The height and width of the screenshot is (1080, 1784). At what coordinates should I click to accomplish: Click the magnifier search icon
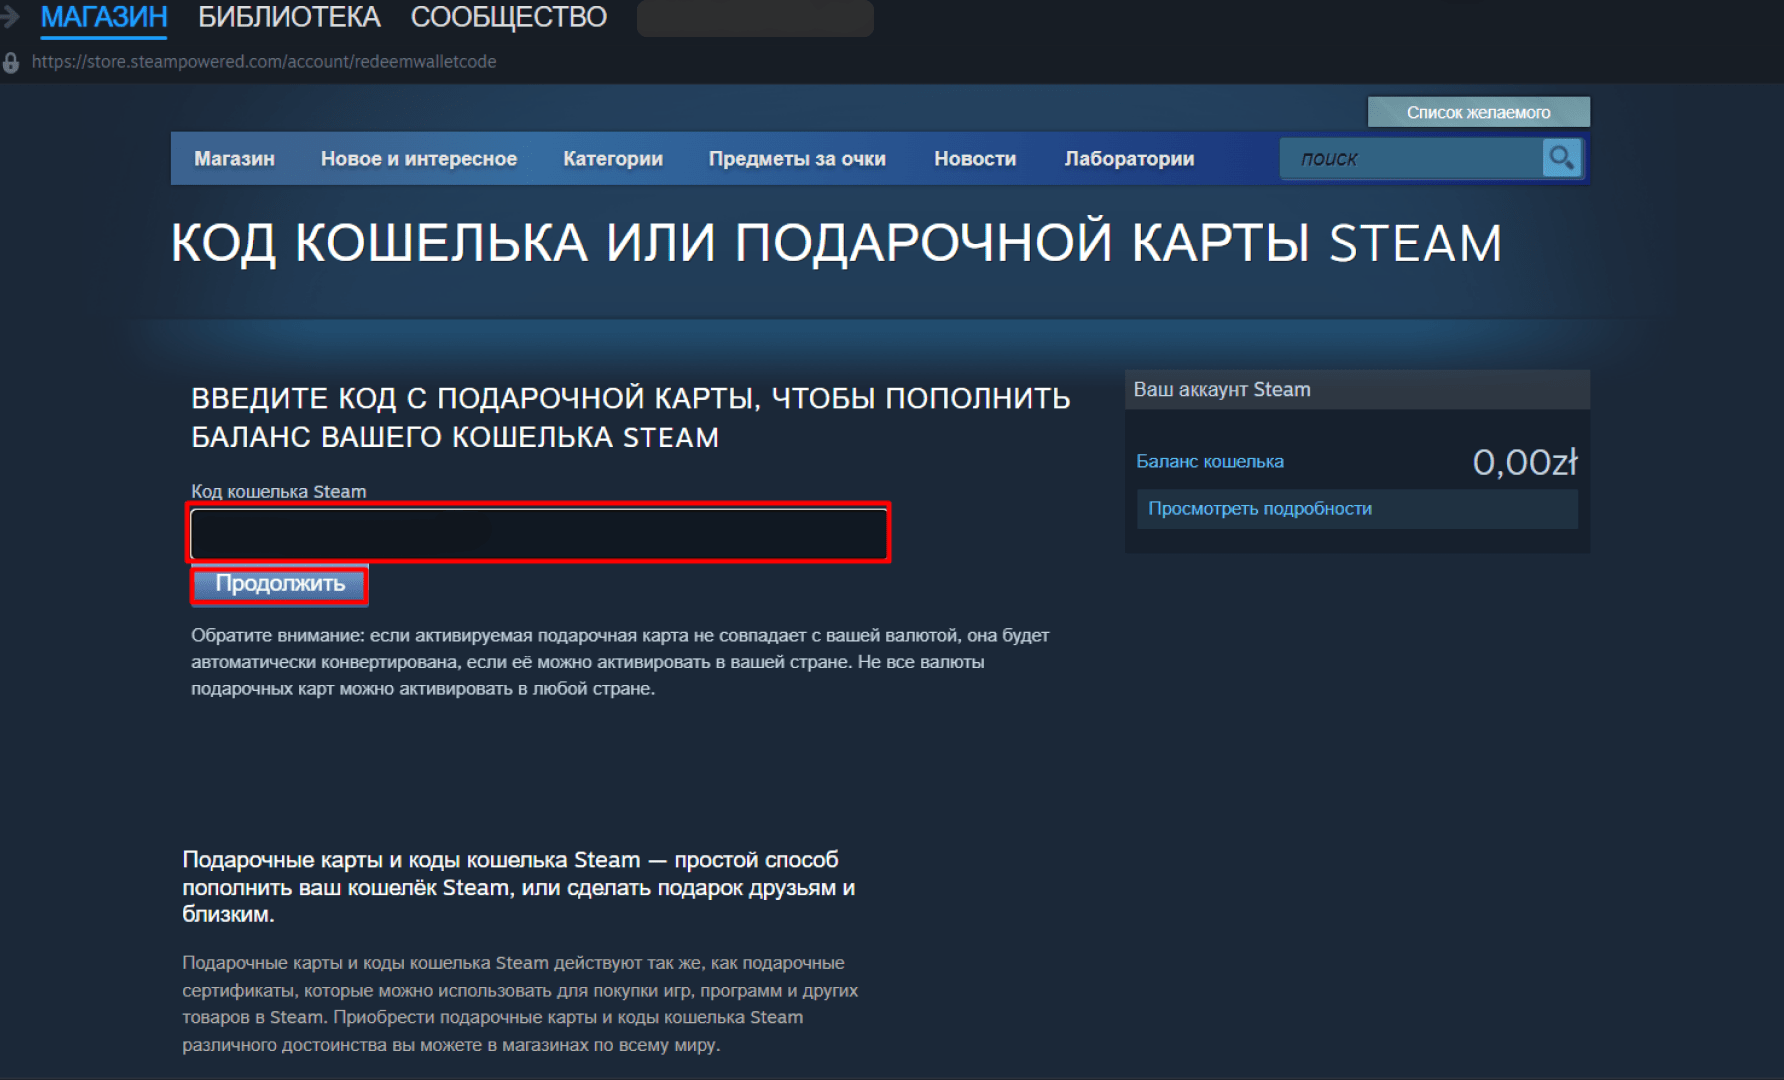pos(1561,158)
